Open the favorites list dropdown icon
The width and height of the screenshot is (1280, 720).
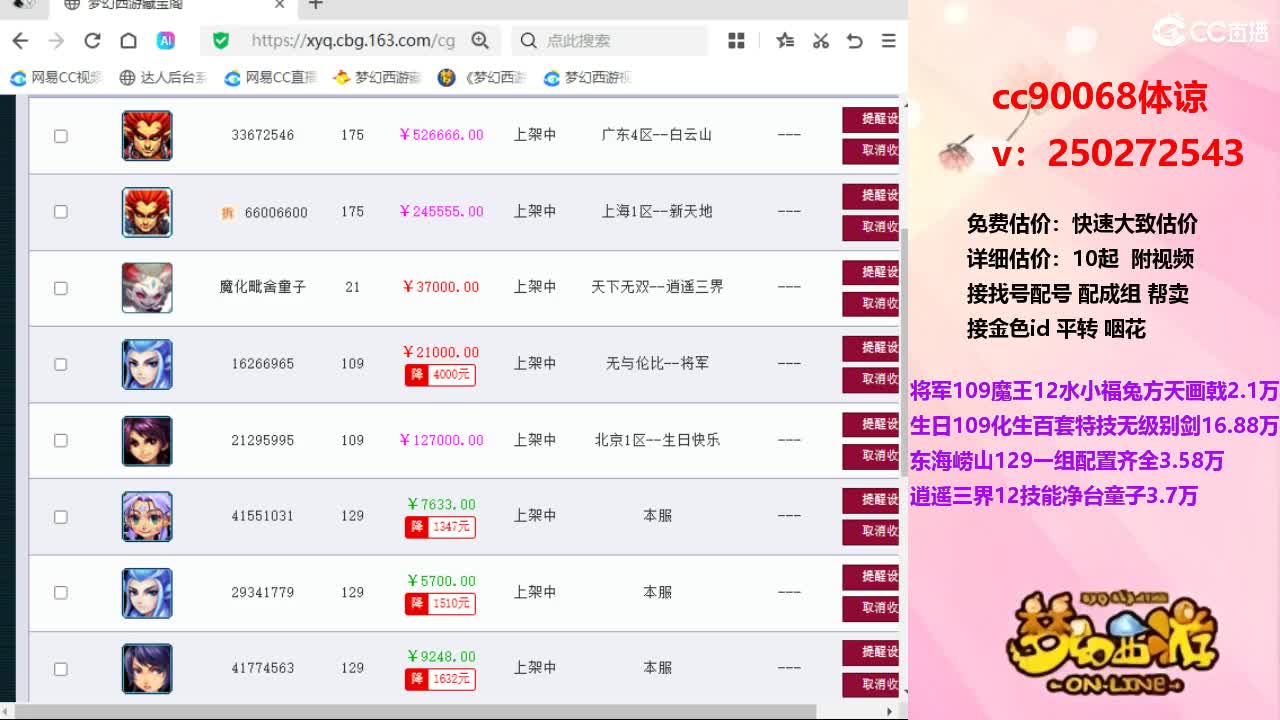[x=786, y=41]
